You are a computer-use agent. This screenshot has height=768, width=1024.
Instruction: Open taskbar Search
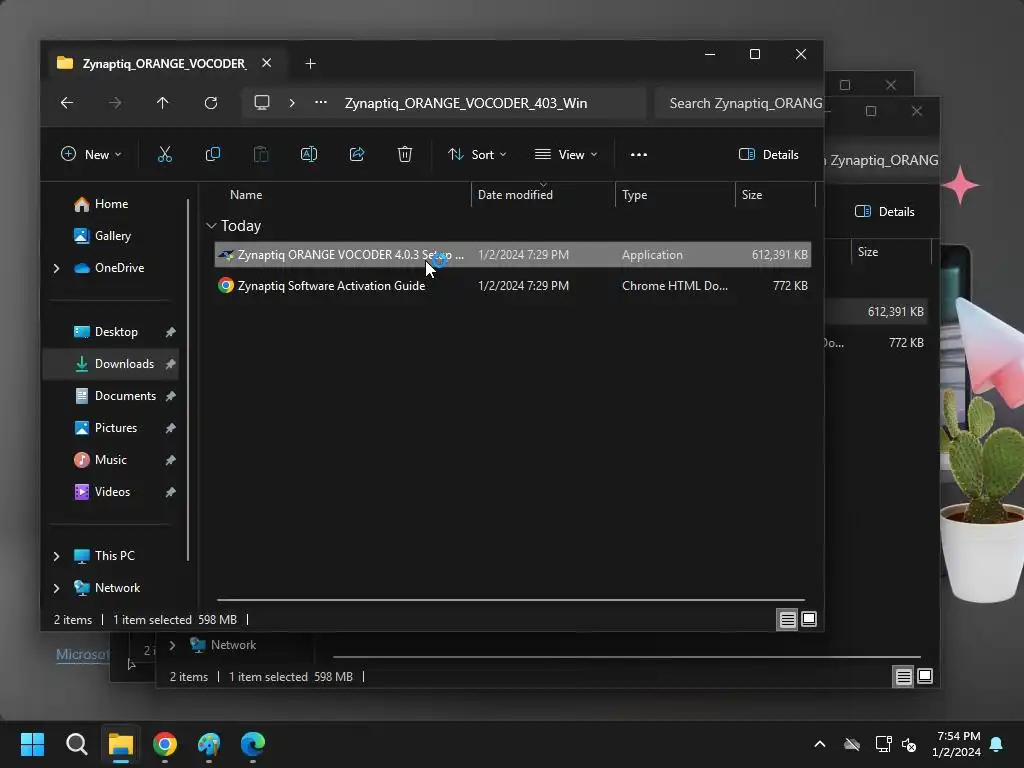tap(76, 744)
